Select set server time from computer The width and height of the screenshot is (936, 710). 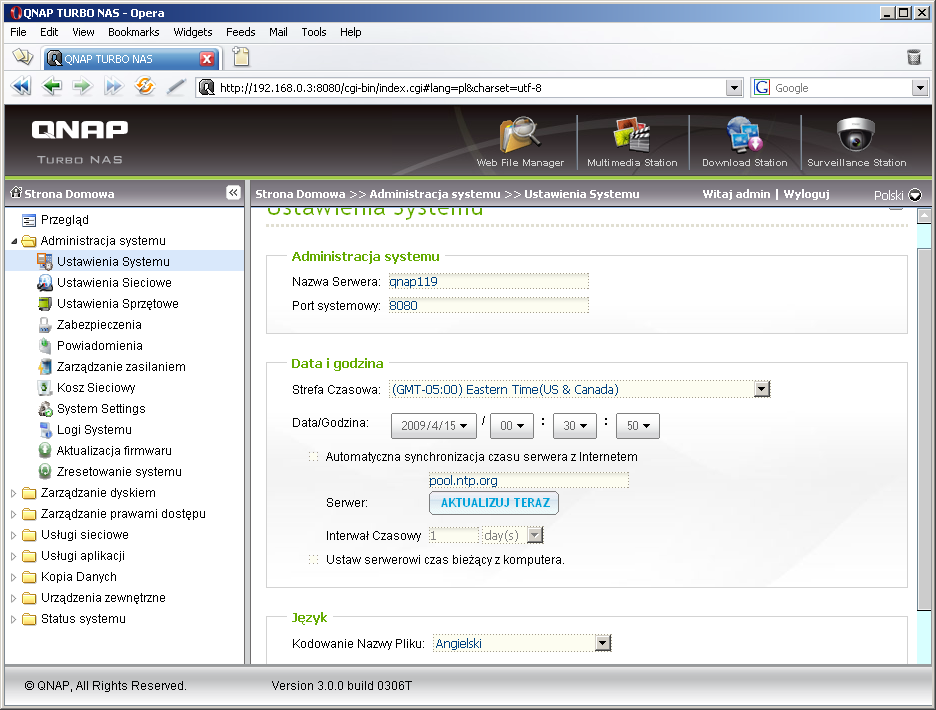(x=313, y=560)
